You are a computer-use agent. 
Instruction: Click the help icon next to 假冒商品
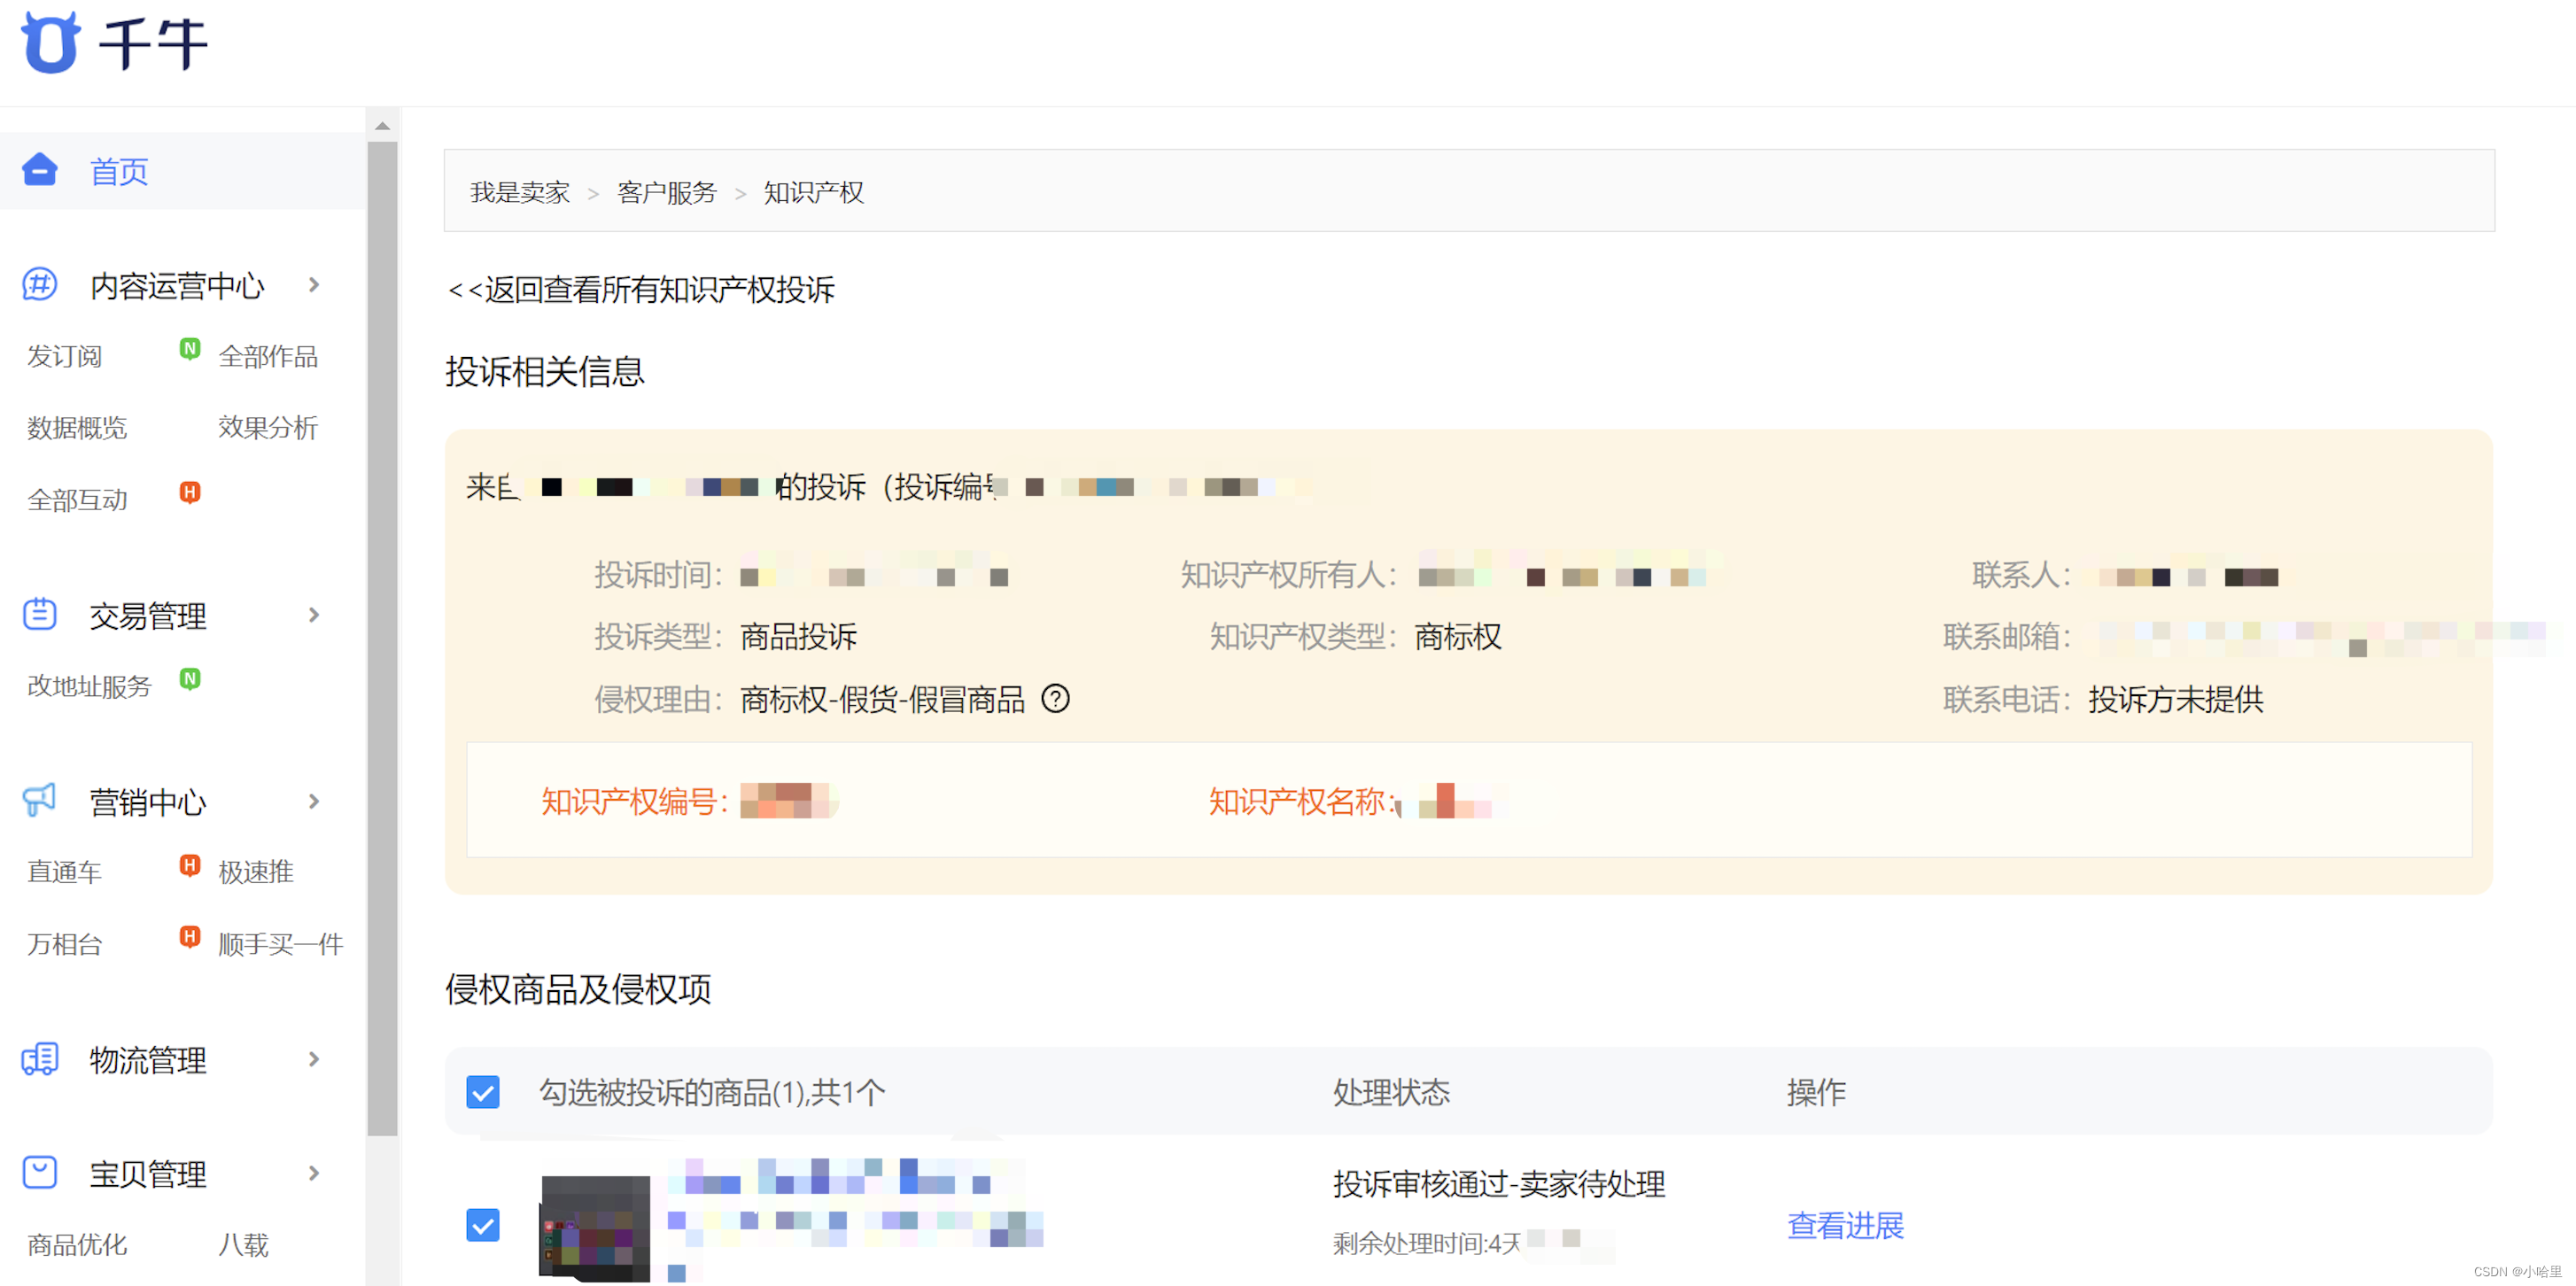point(1055,698)
